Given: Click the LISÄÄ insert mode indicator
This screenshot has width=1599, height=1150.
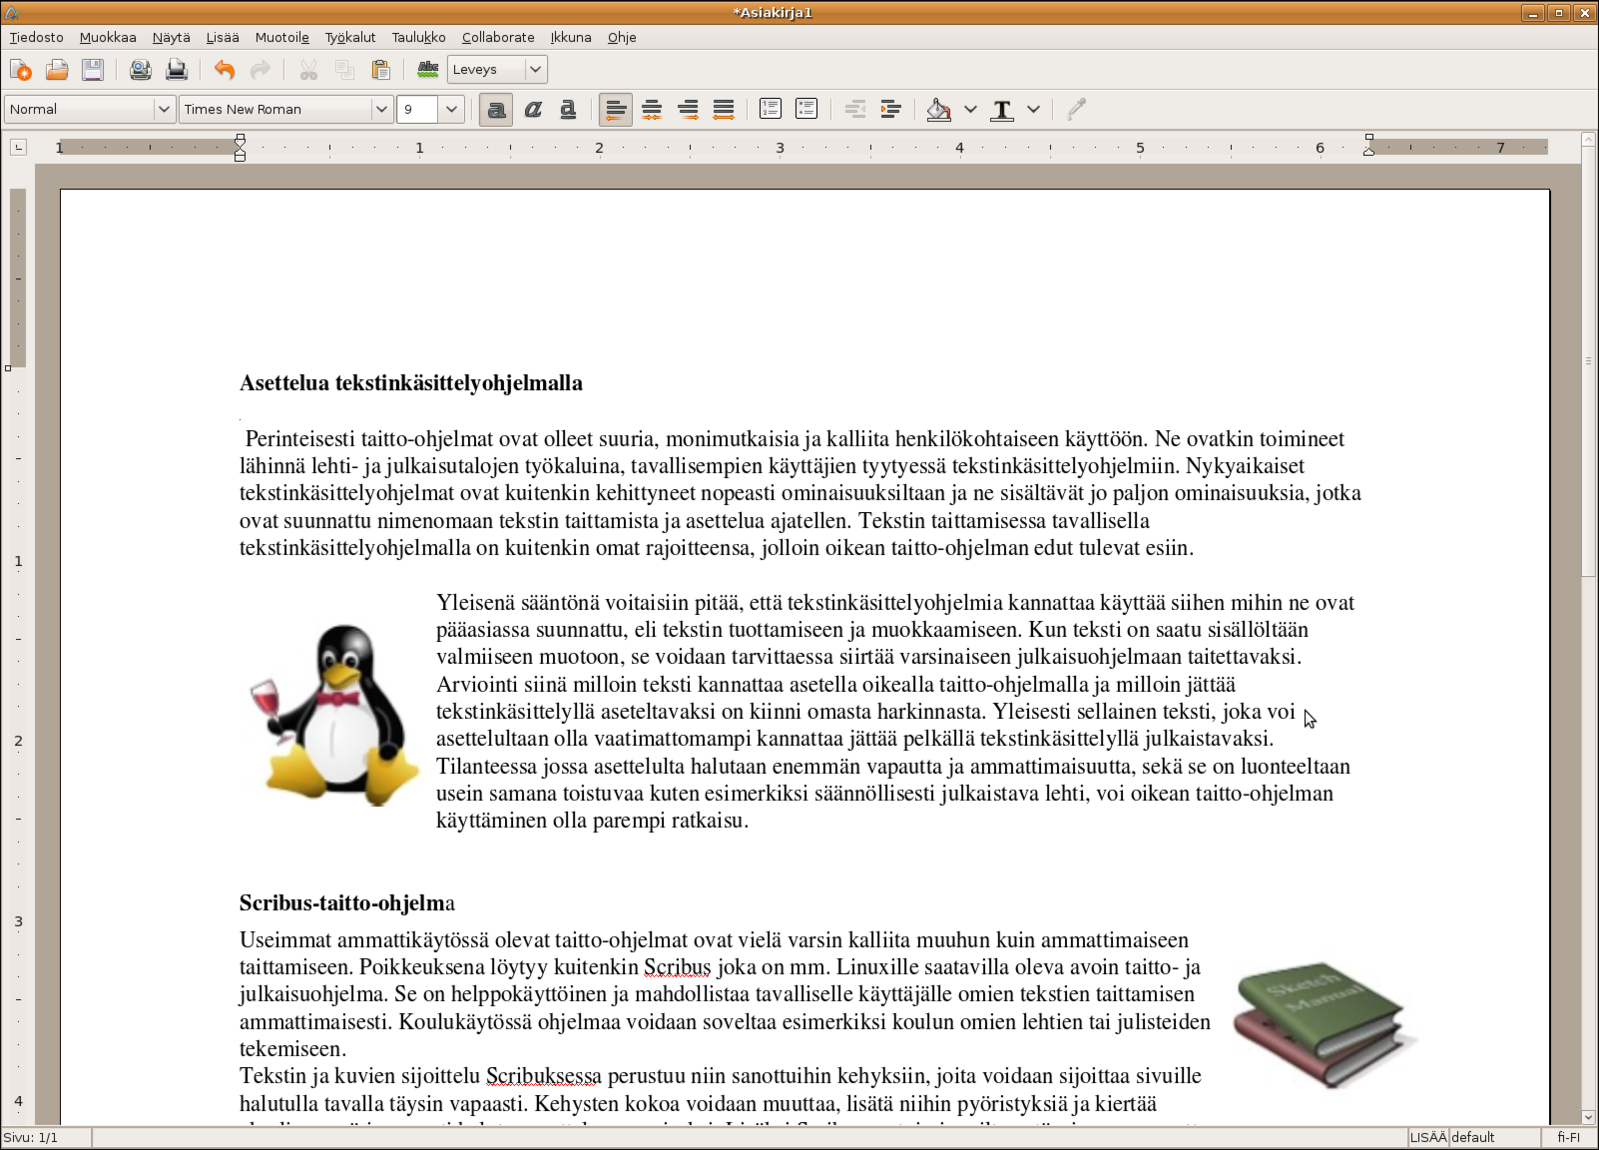Looking at the screenshot, I should pos(1427,1137).
